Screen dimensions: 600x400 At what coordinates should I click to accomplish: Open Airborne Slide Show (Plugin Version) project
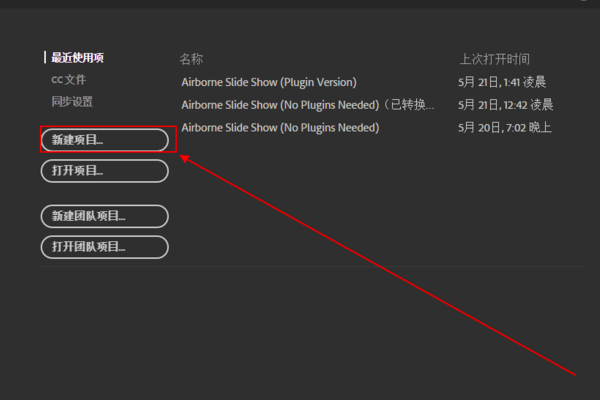click(x=268, y=82)
